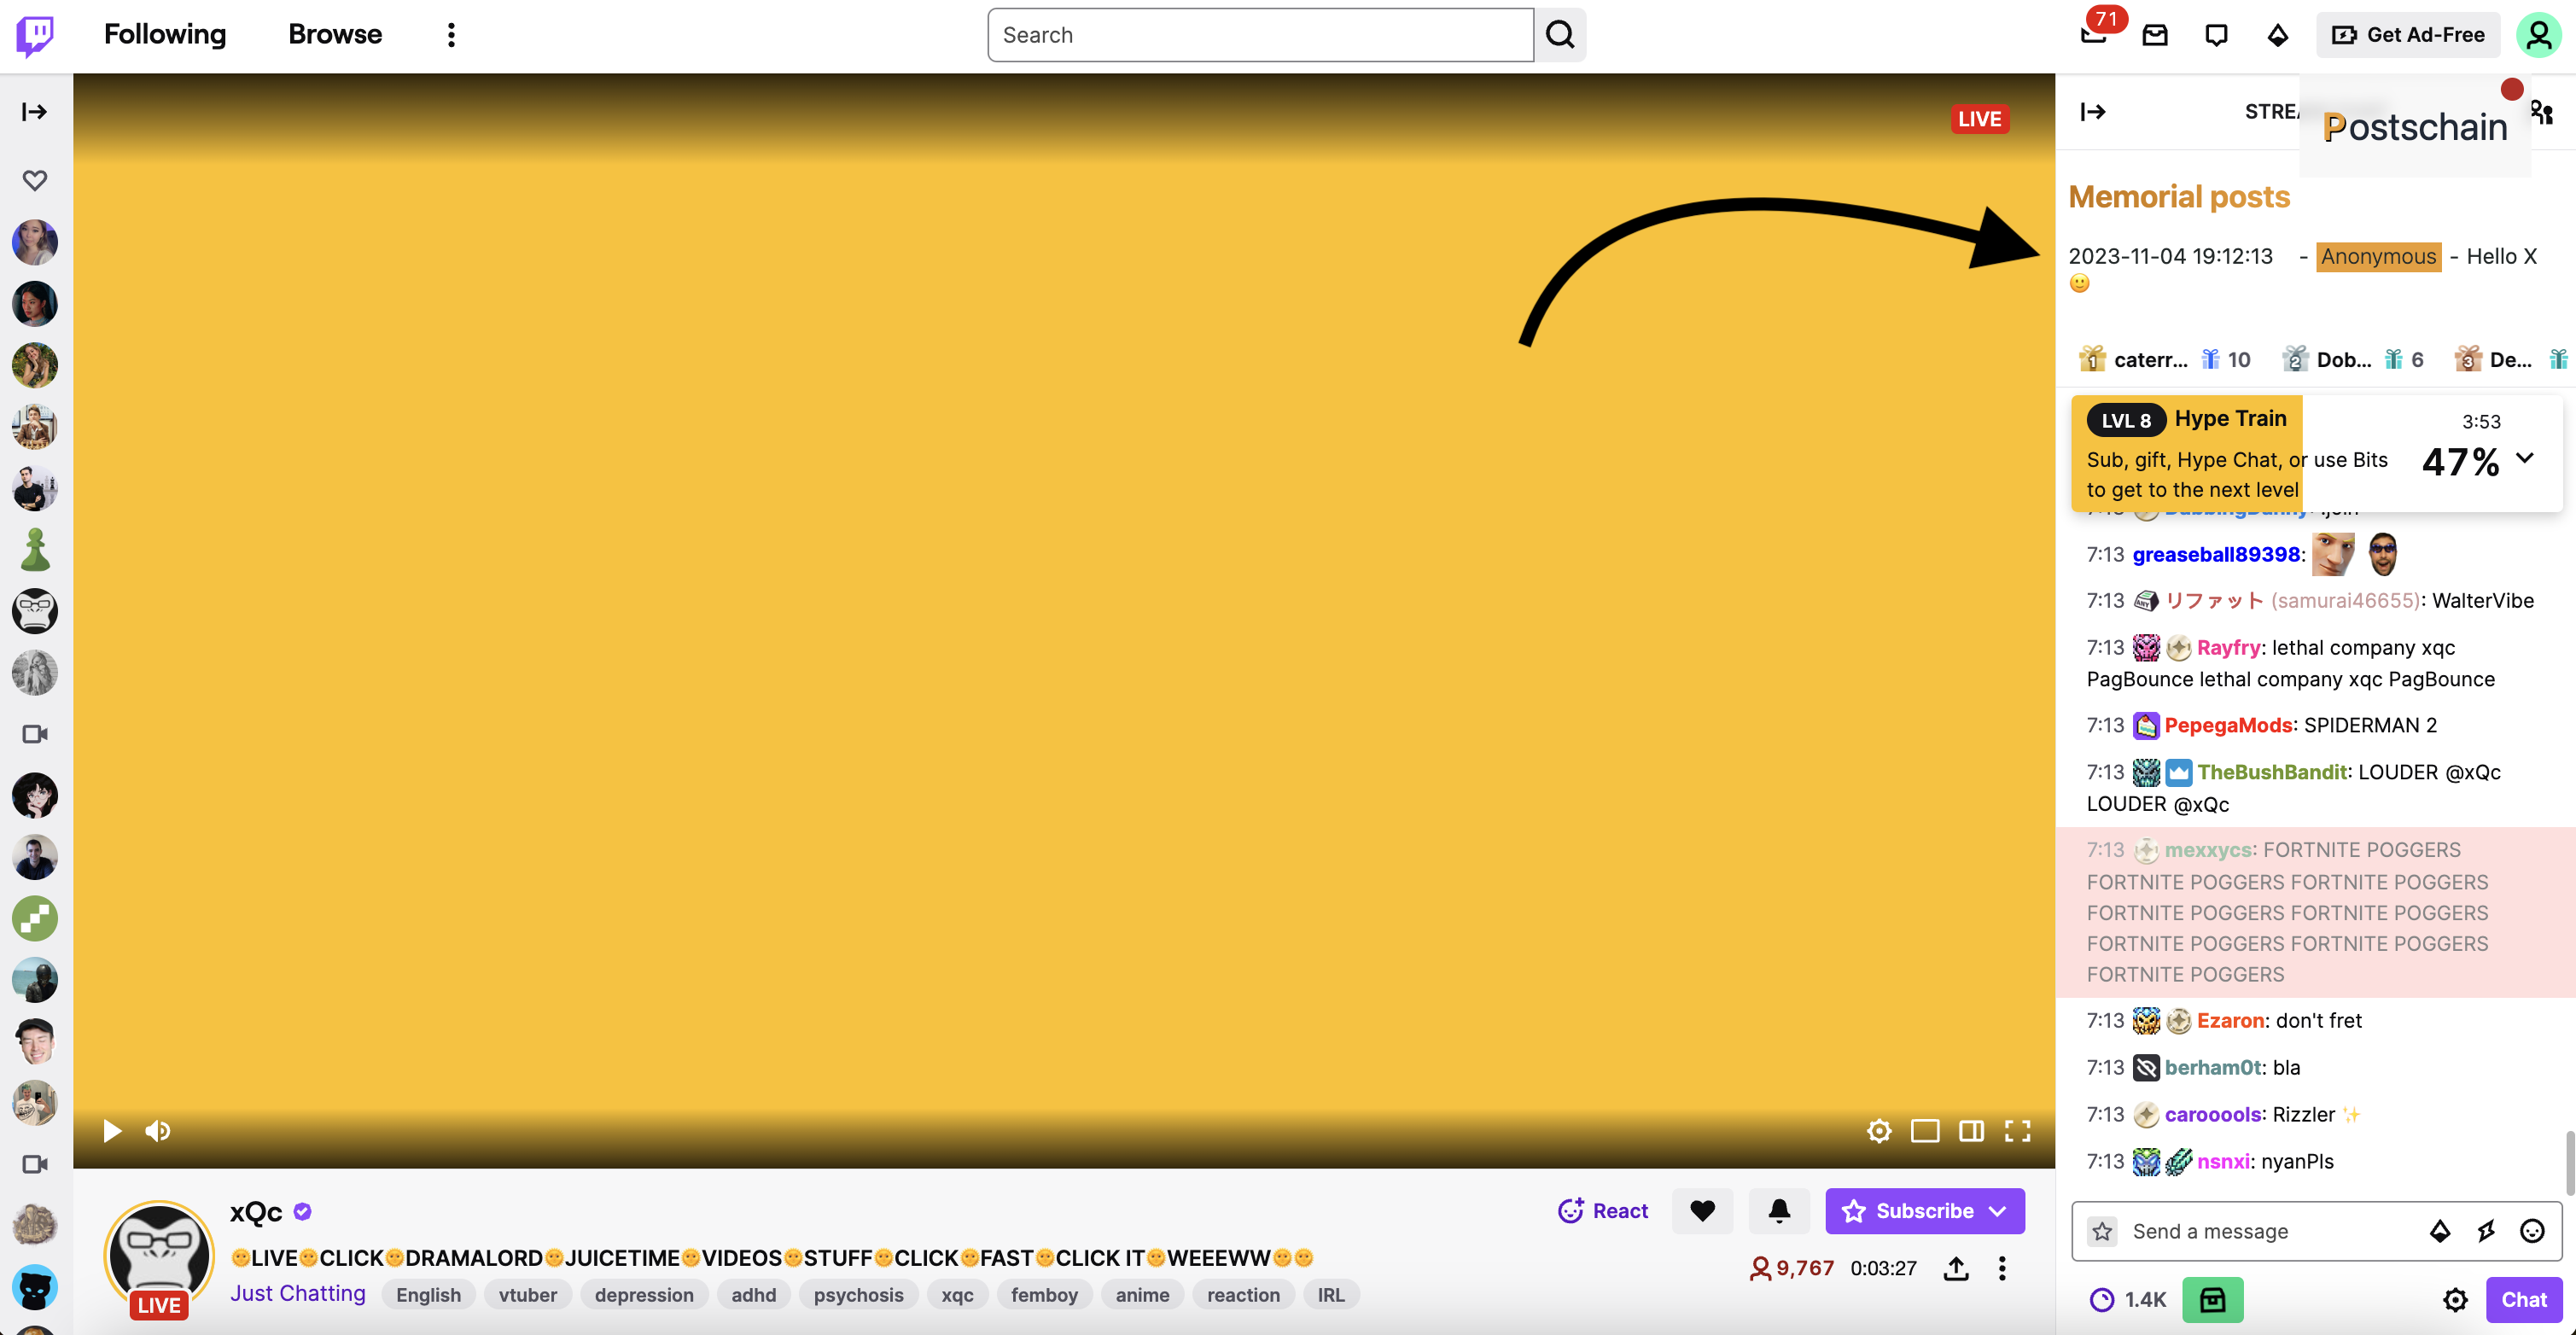The width and height of the screenshot is (2576, 1335).
Task: Open the Prime loot mail icon
Action: click(2155, 35)
